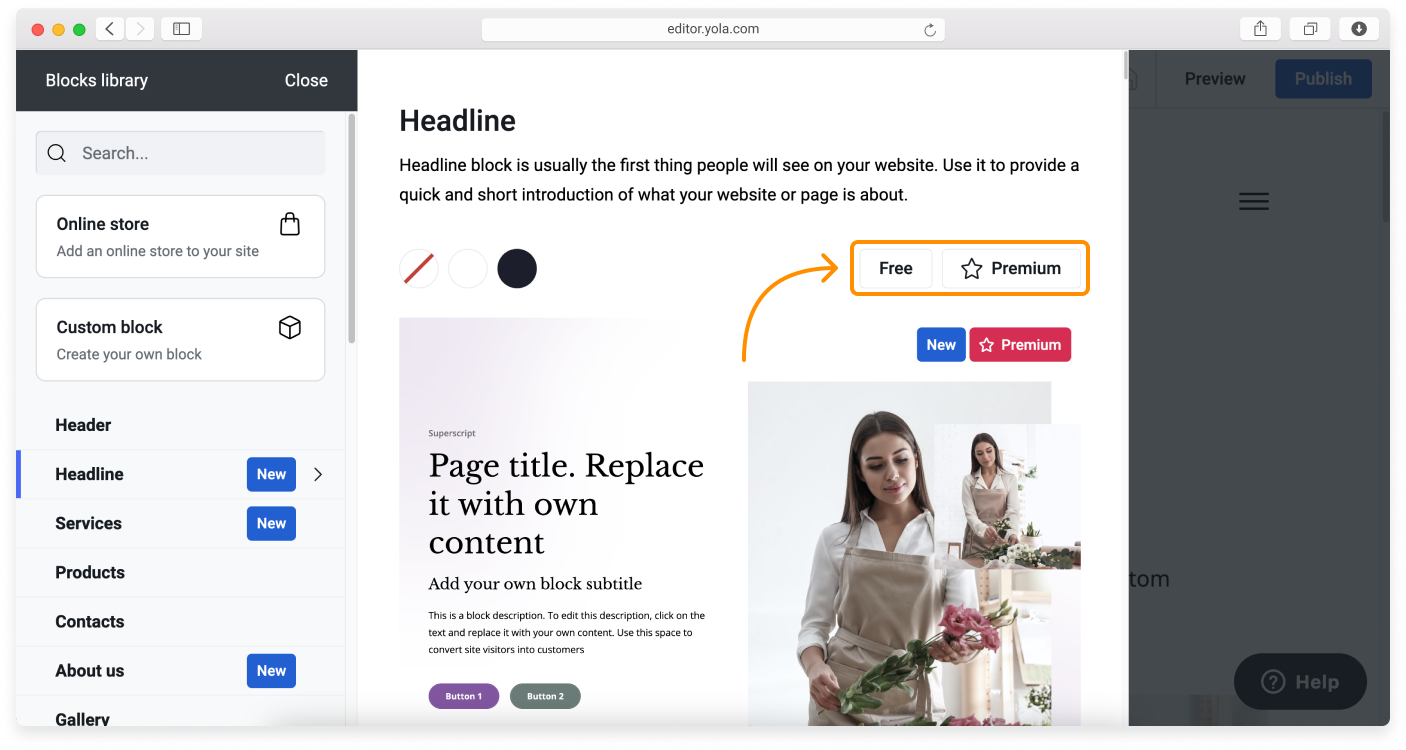Click the Publish button
Screen dimensions: 1406x750
tap(1322, 79)
